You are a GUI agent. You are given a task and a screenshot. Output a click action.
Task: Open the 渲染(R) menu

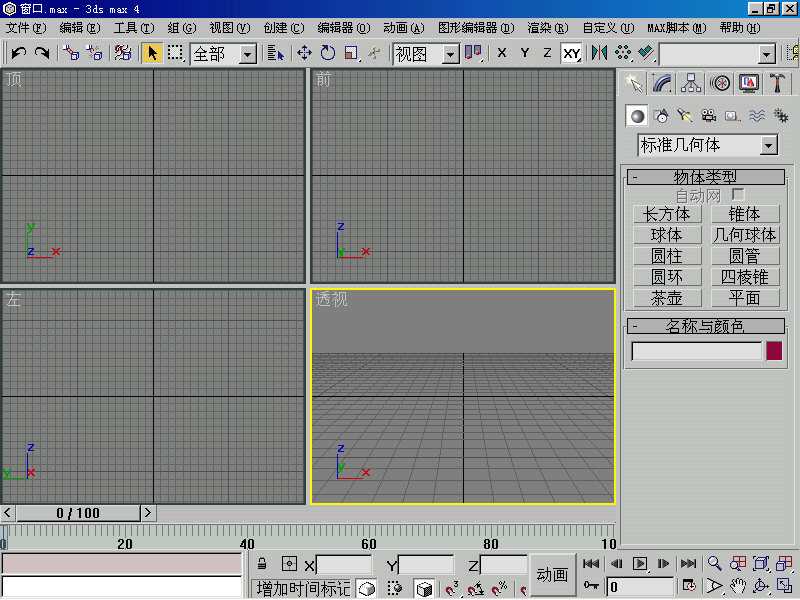pos(549,28)
